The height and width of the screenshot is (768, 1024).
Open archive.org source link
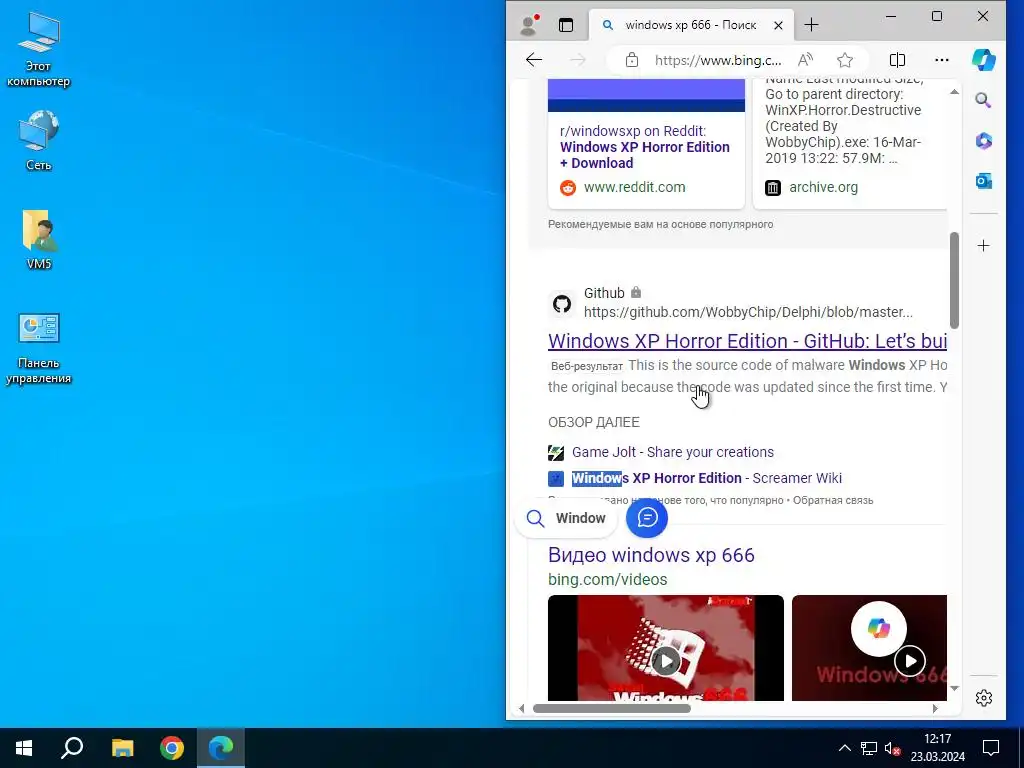click(x=824, y=187)
